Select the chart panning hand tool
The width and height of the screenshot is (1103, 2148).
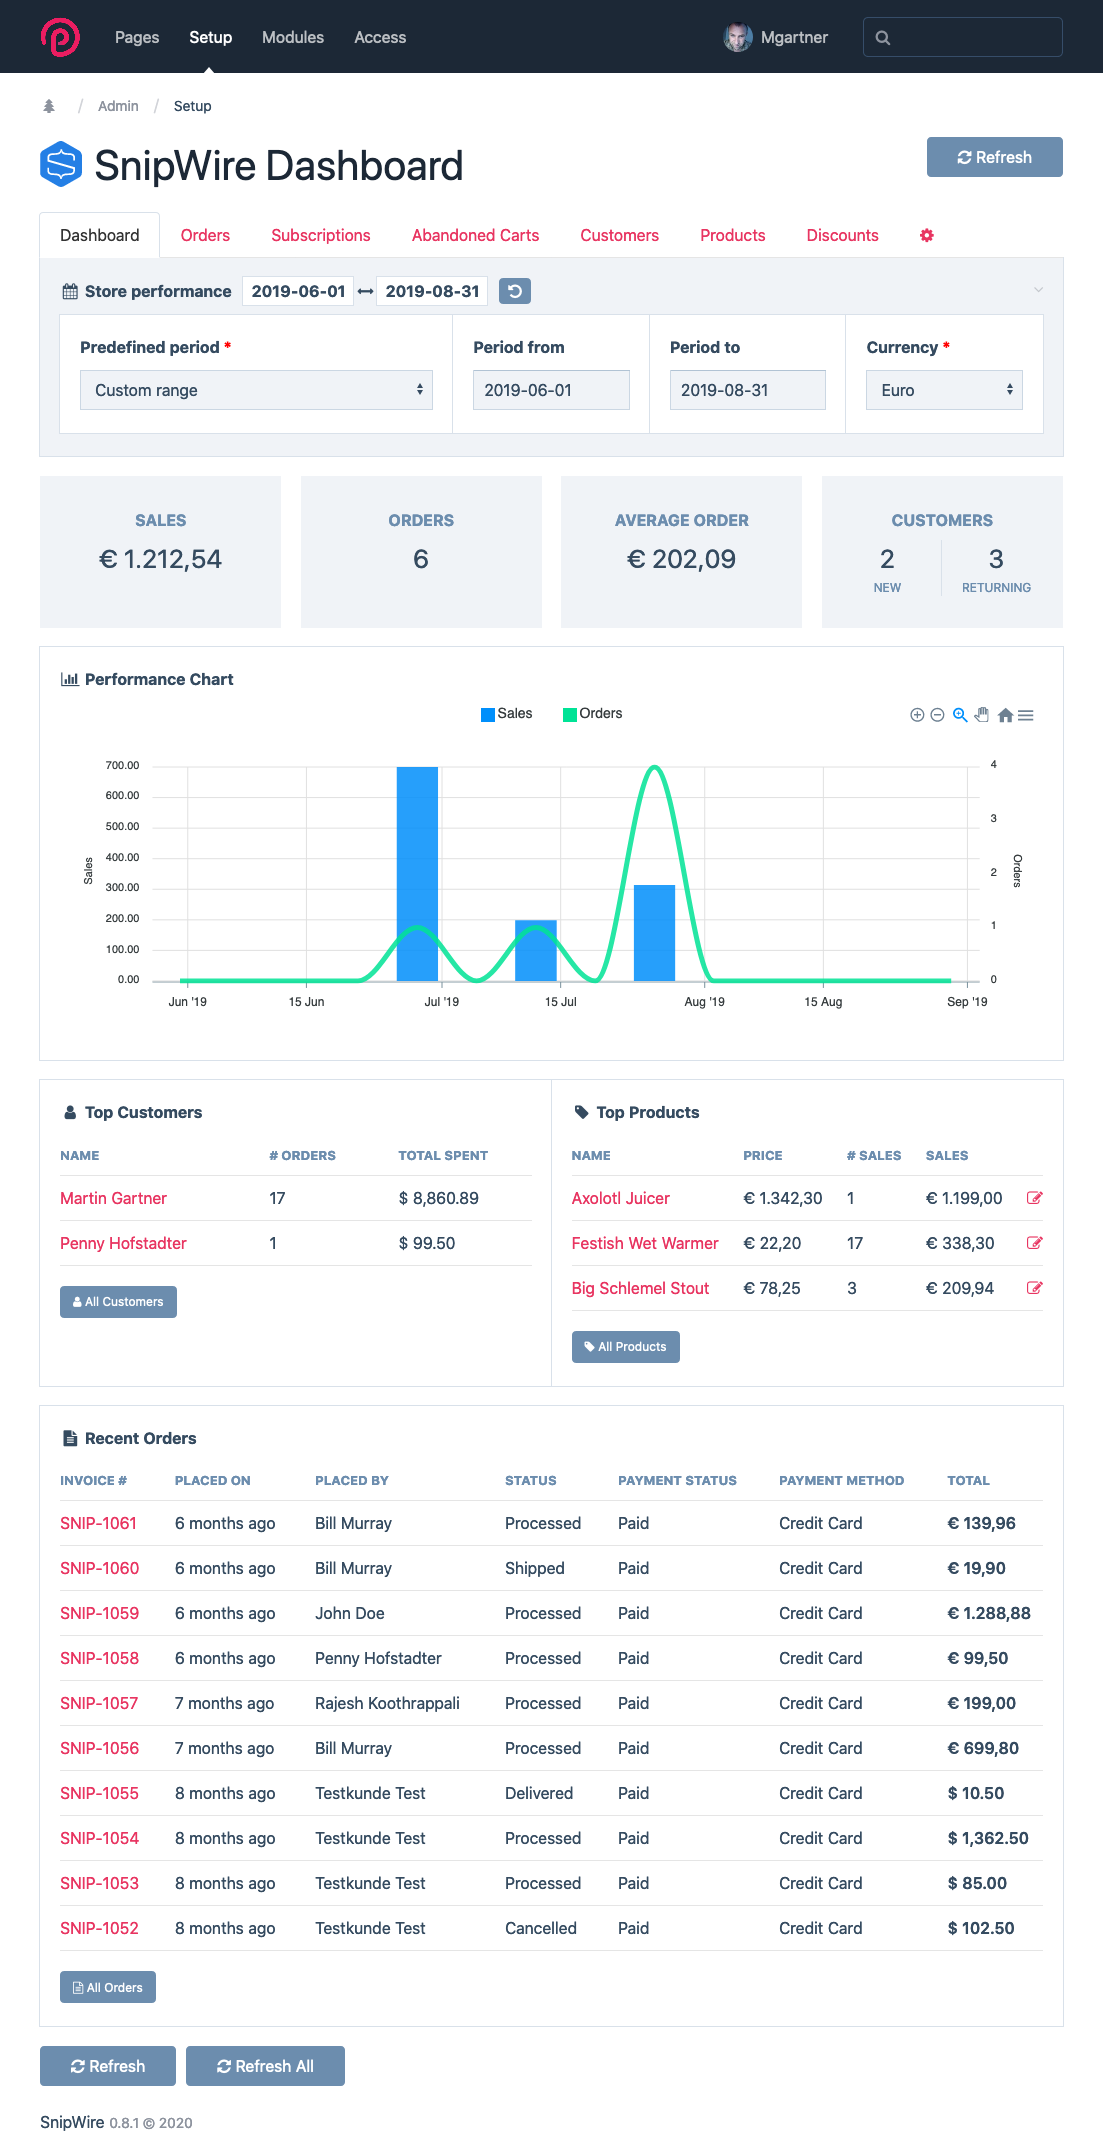[982, 715]
